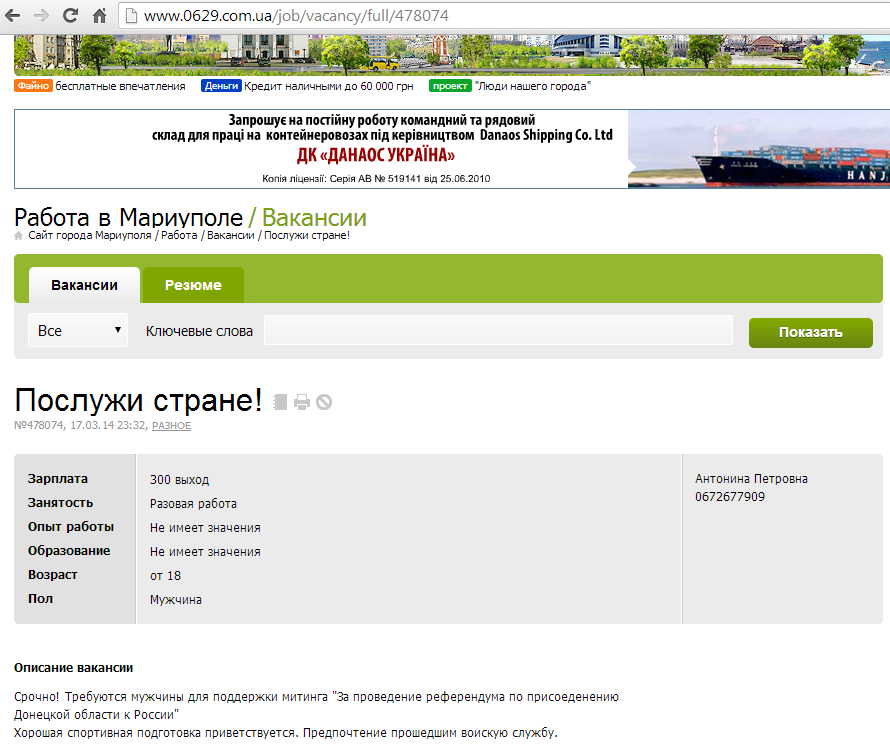Click the browser back arrow

(15, 16)
